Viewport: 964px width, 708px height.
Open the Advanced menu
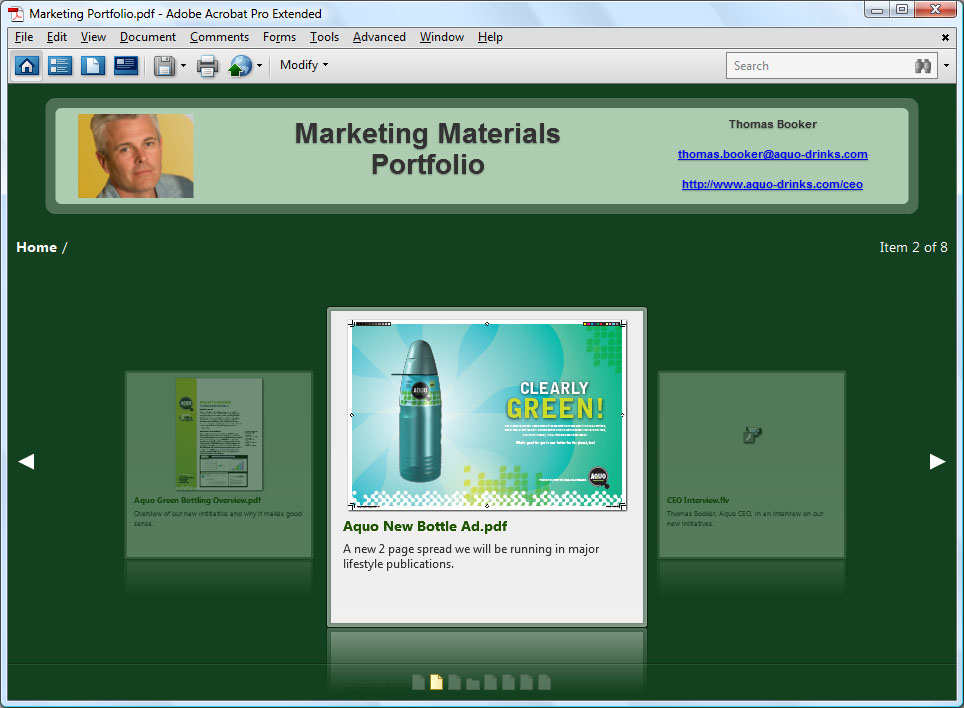coord(379,37)
